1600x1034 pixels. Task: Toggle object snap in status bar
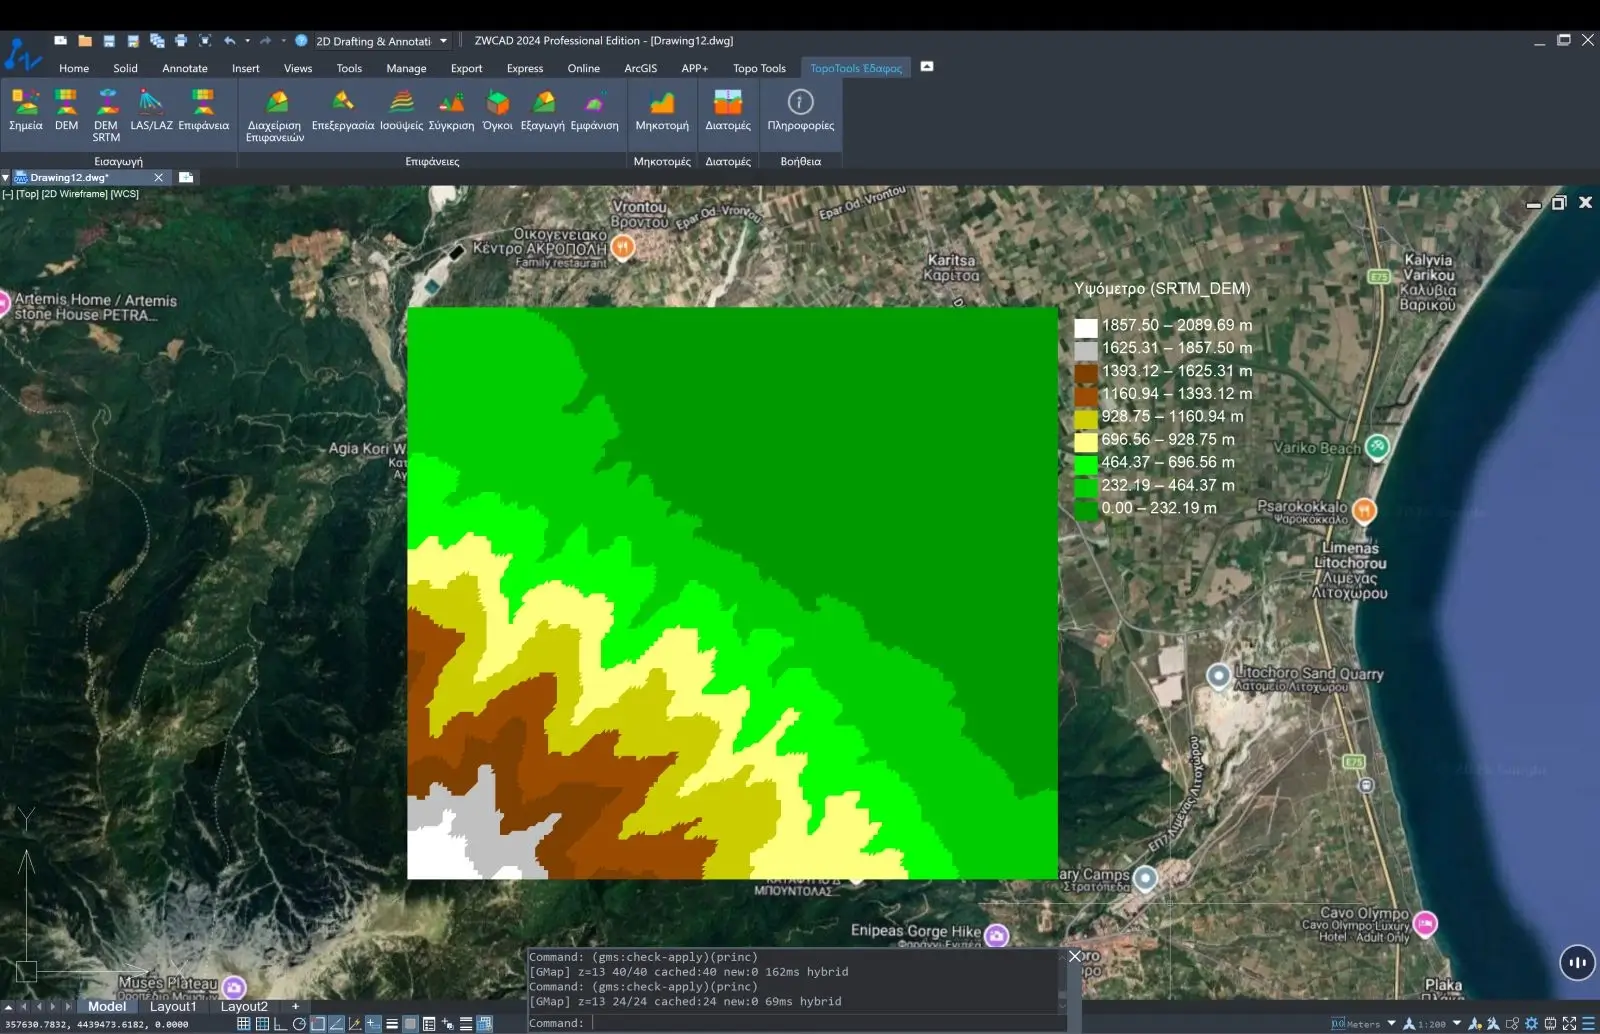click(x=318, y=1023)
